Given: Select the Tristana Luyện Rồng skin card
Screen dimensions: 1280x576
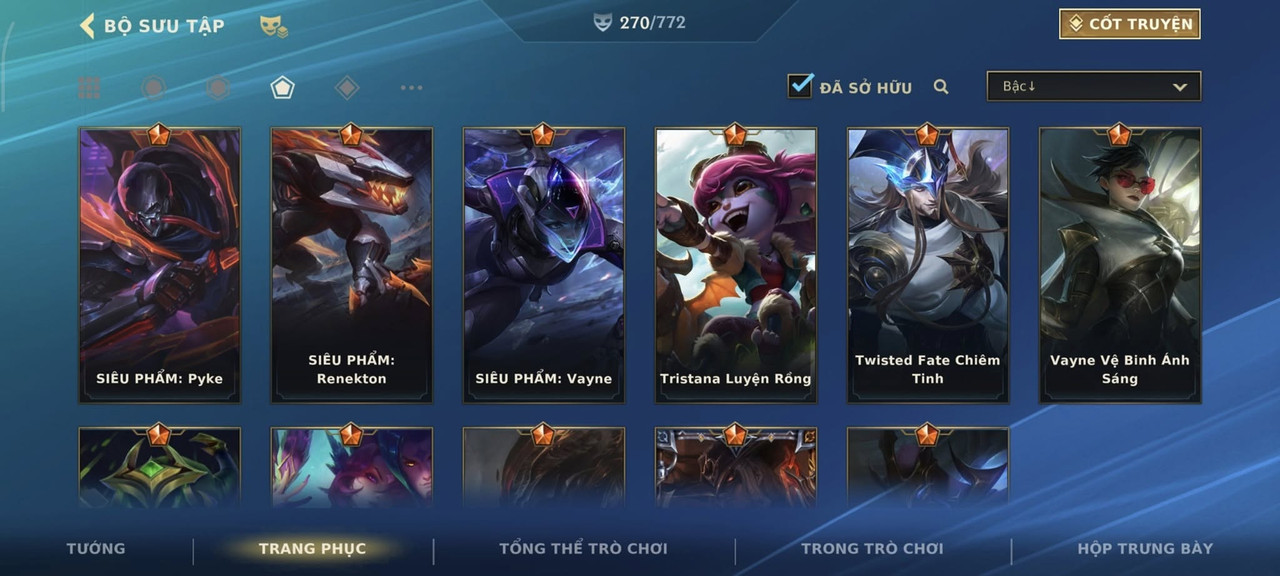Looking at the screenshot, I should coord(736,265).
